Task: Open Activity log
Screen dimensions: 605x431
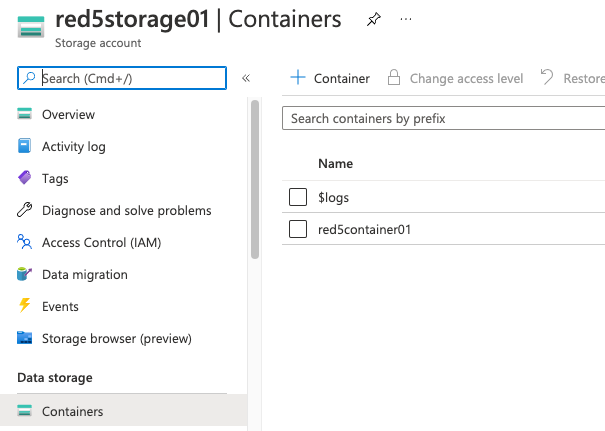Action: pyautogui.click(x=74, y=147)
